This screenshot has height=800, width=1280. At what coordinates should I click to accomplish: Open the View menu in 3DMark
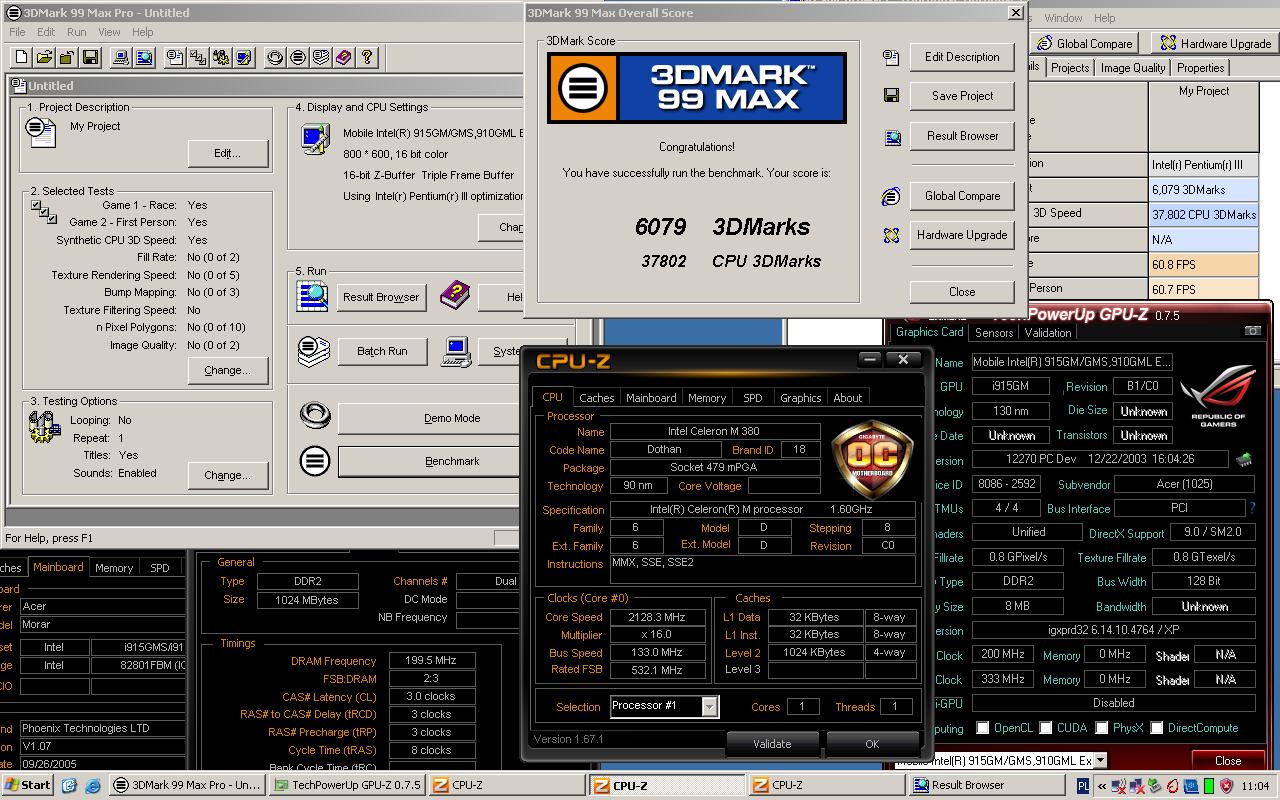[x=109, y=32]
